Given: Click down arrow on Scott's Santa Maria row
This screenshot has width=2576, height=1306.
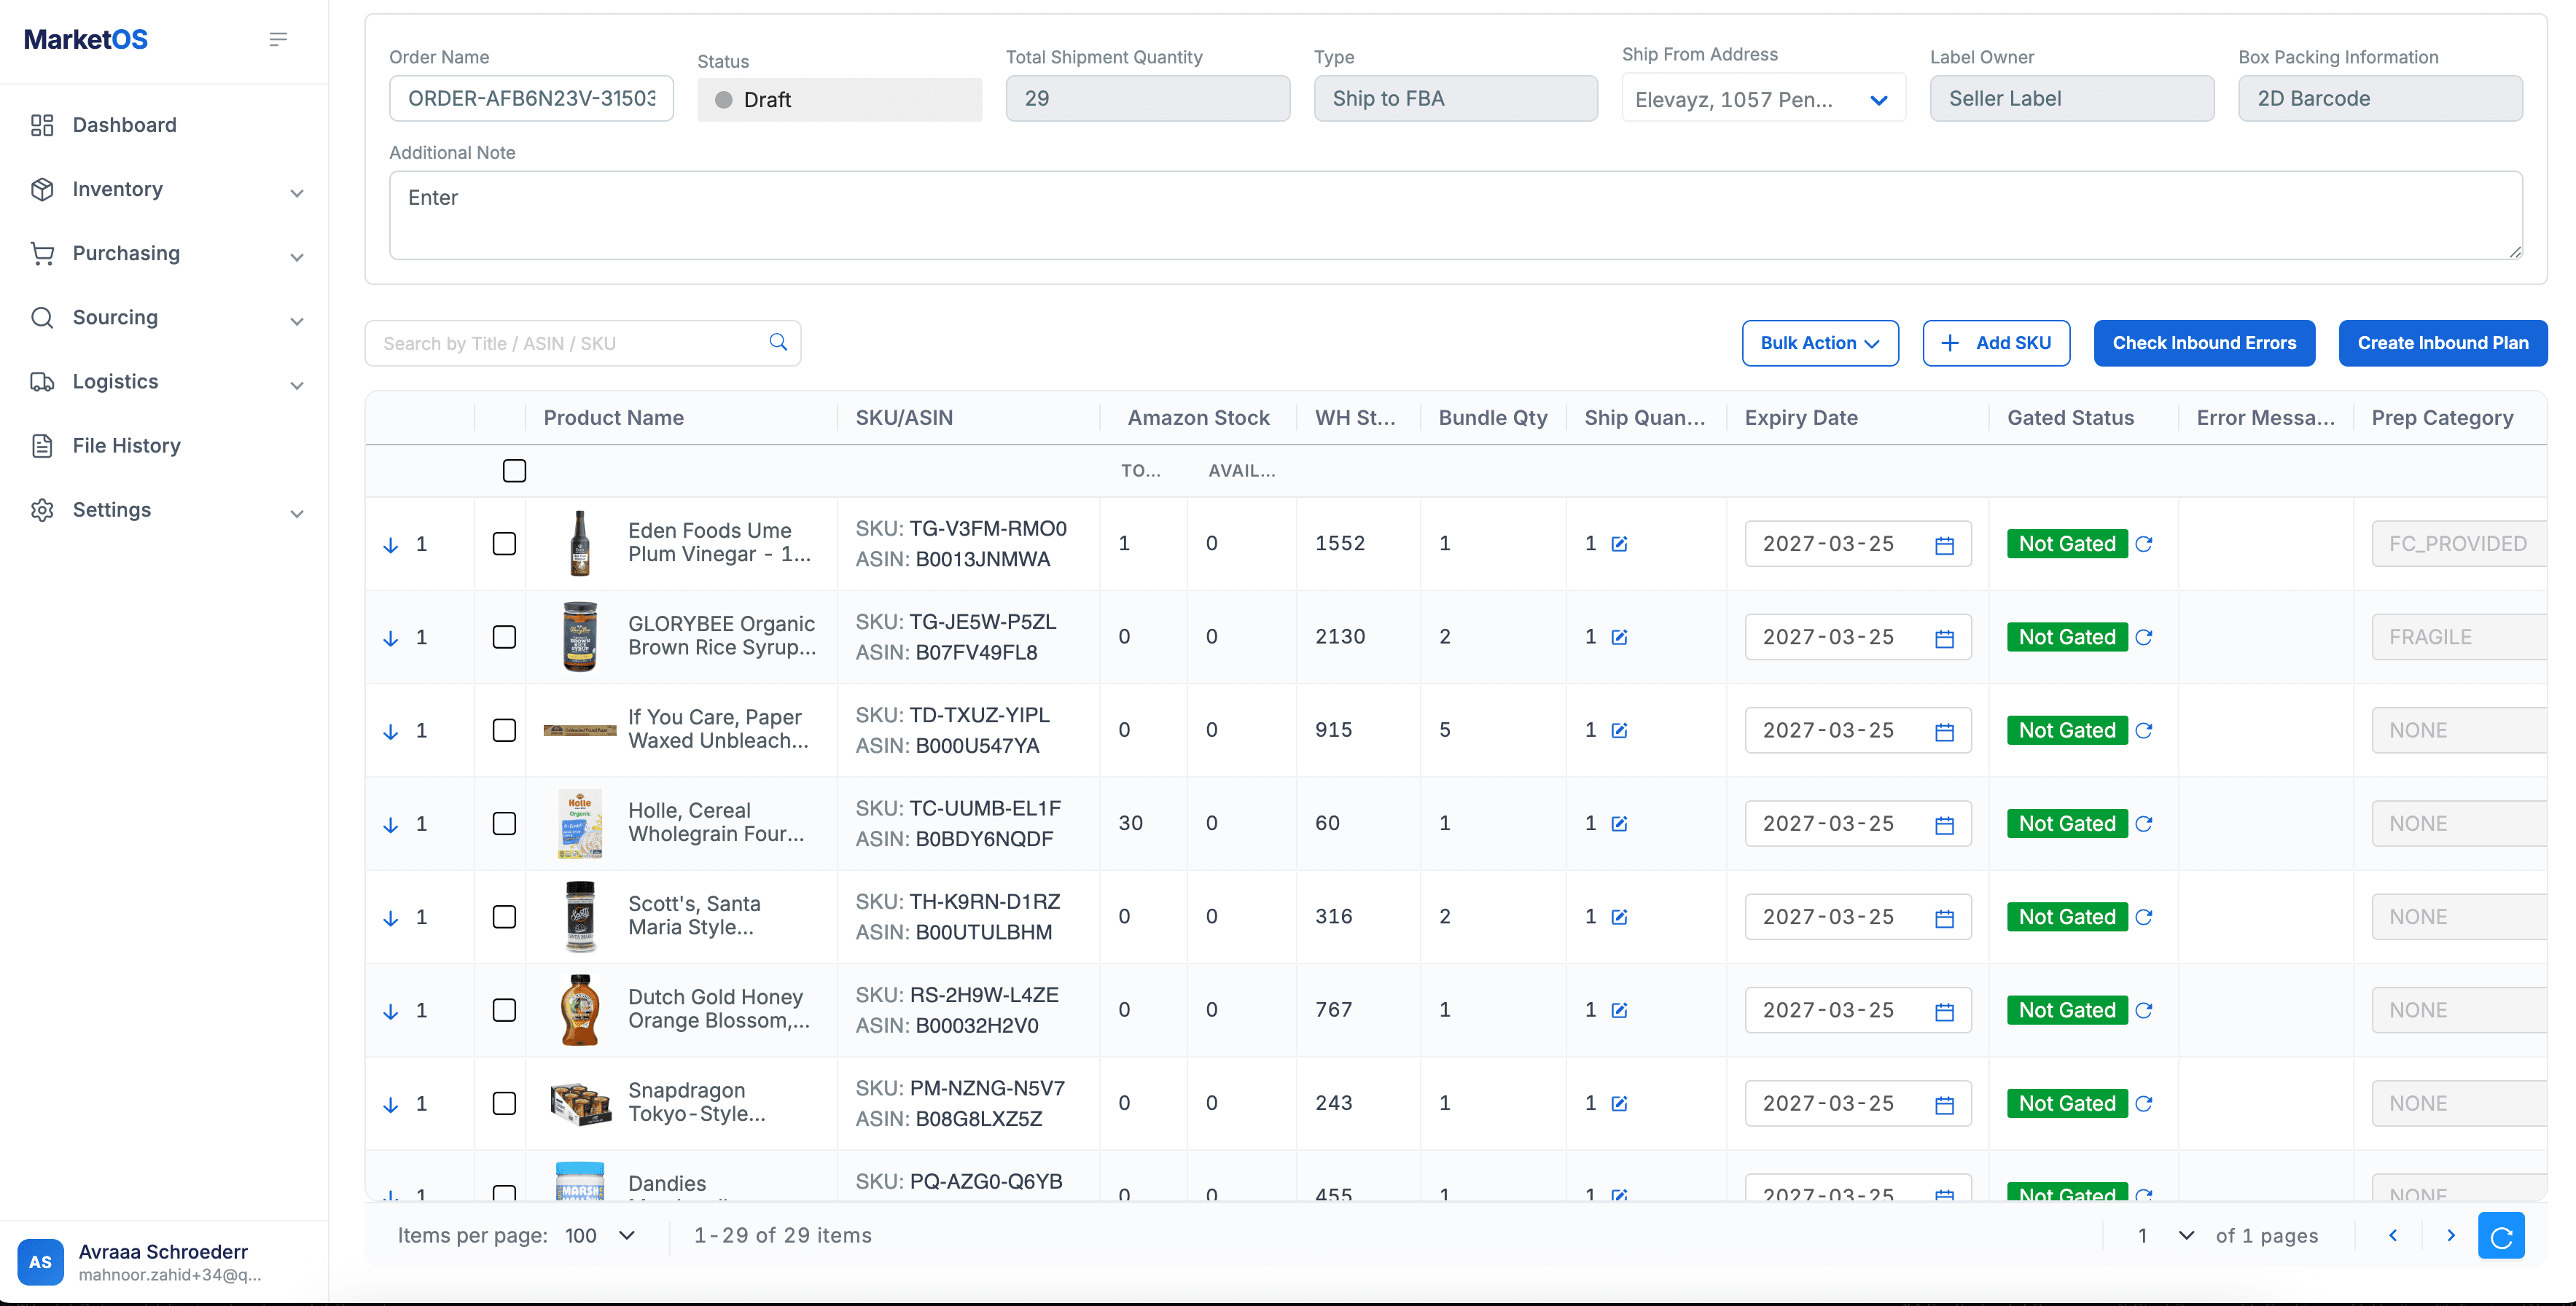Looking at the screenshot, I should coord(391,918).
